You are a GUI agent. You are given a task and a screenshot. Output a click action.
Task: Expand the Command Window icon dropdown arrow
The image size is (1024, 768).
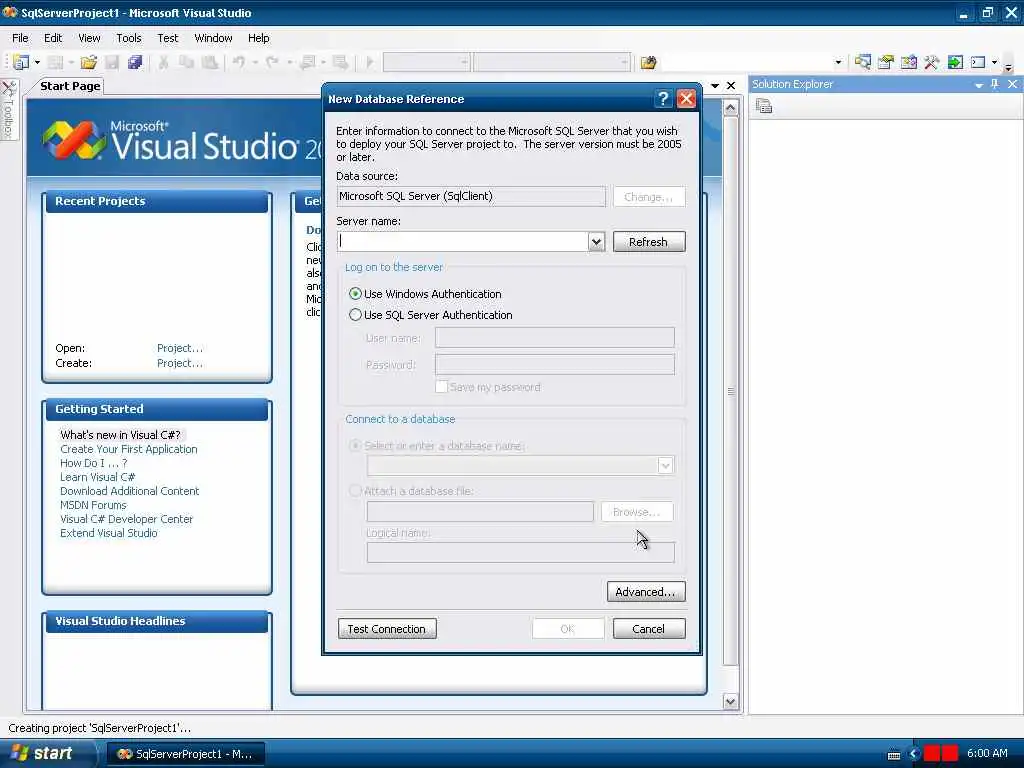point(995,62)
